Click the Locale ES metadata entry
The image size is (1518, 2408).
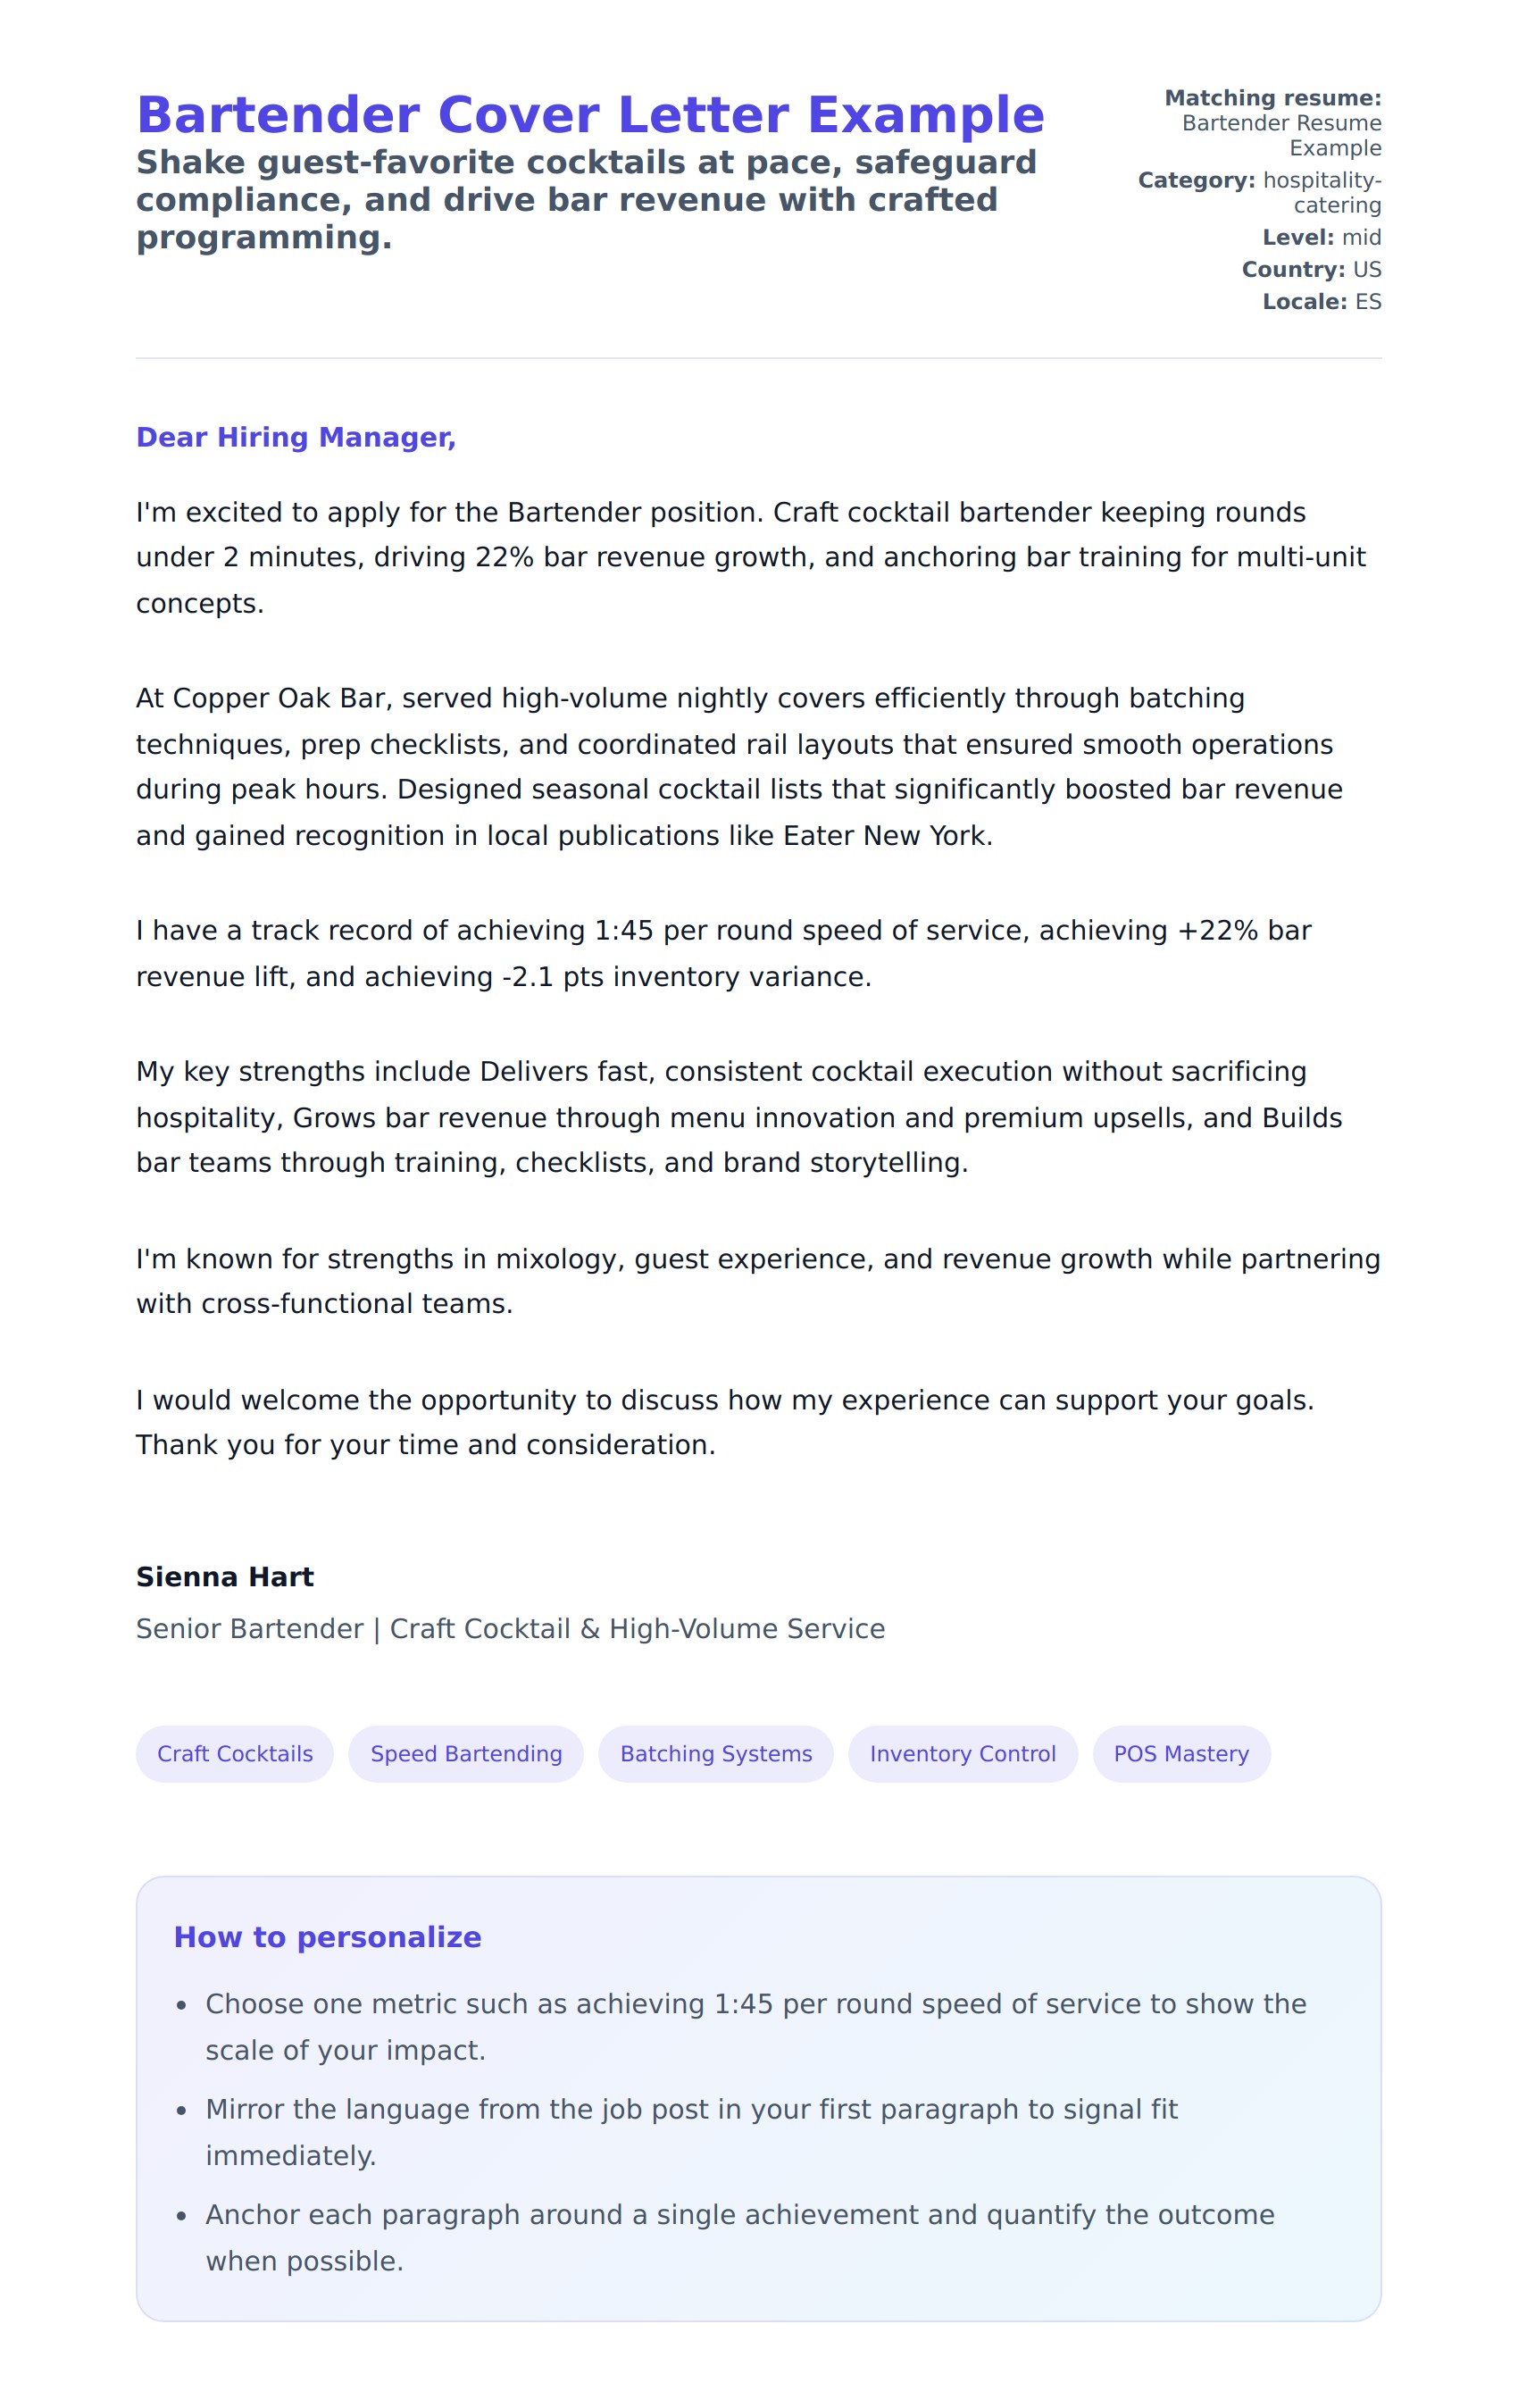pyautogui.click(x=1321, y=301)
